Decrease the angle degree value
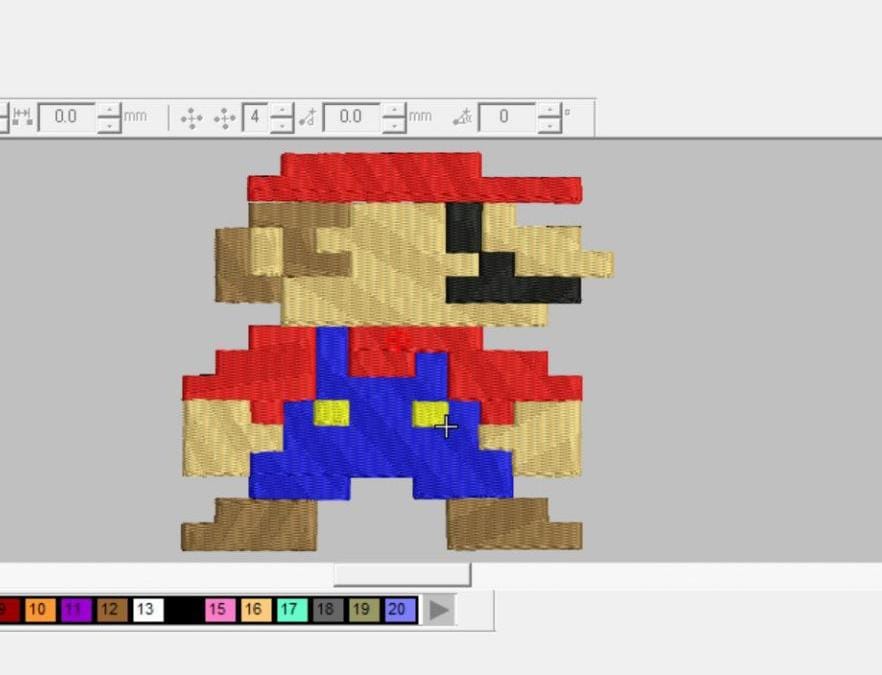The height and width of the screenshot is (675, 882). point(549,125)
